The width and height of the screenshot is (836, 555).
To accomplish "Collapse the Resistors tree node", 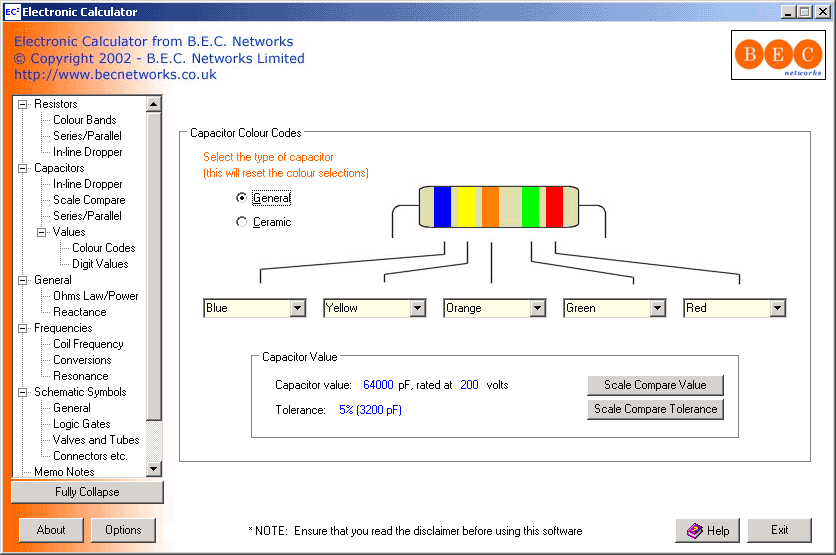I will [x=23, y=104].
